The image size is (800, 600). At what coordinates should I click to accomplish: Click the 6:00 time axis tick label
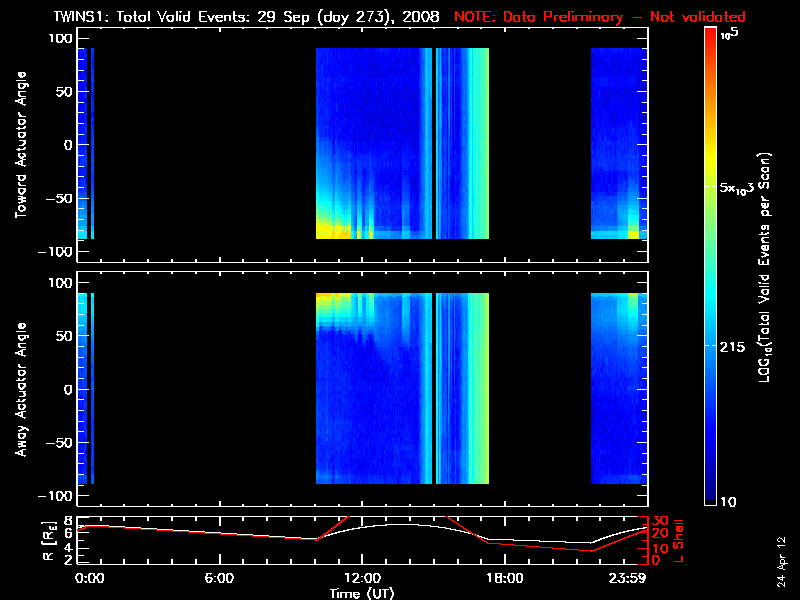pos(219,578)
